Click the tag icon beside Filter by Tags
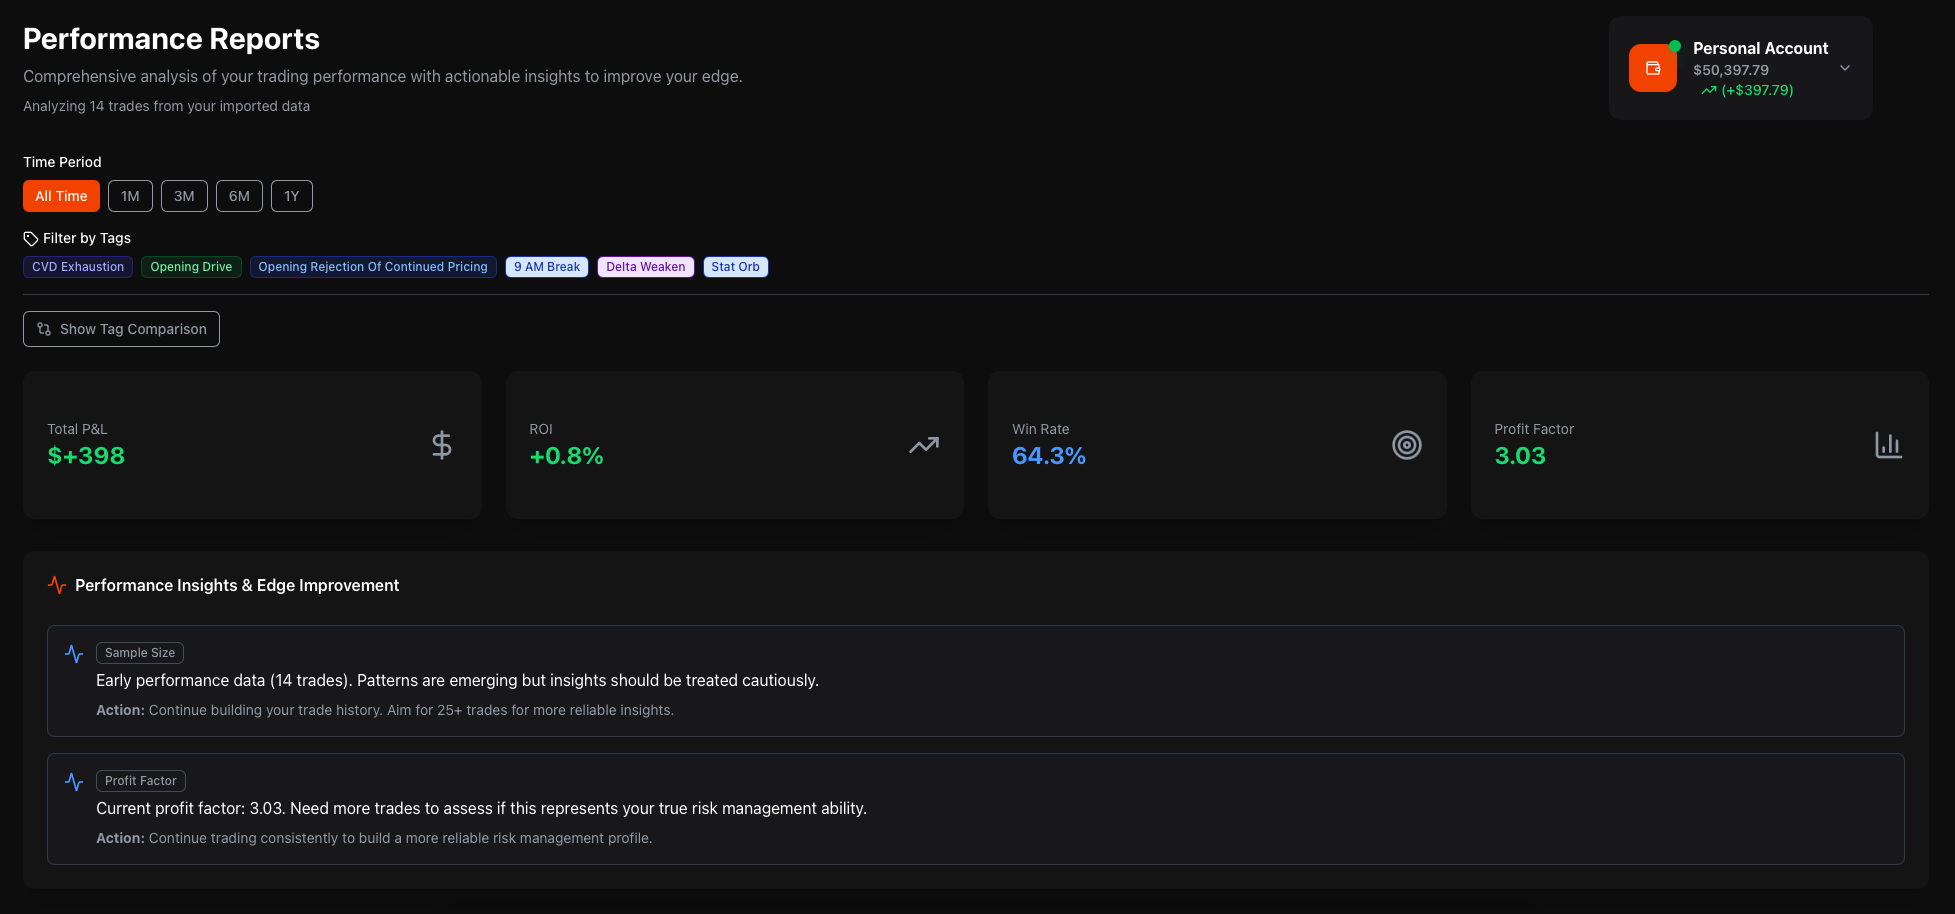Viewport: 1955px width, 914px height. [x=31, y=239]
